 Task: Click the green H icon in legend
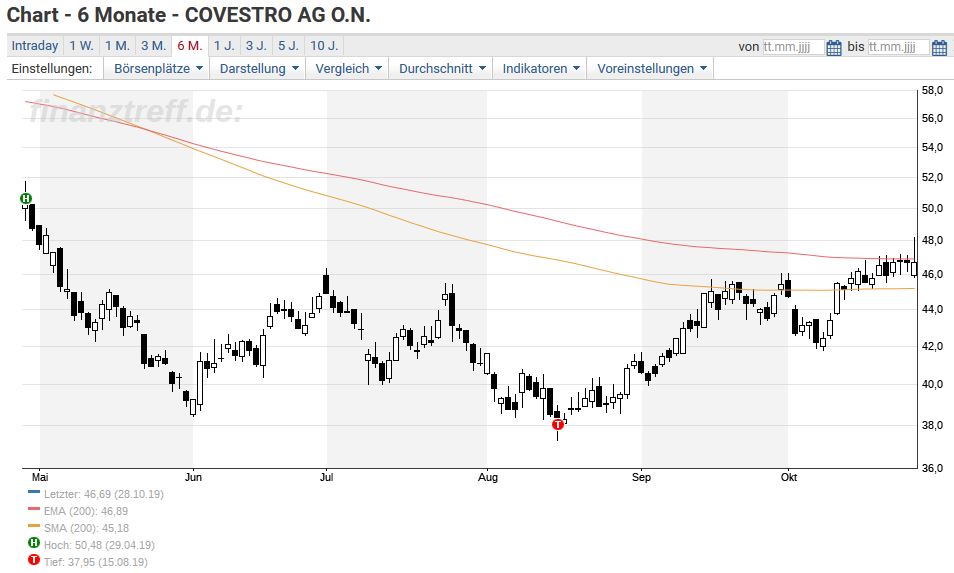(34, 543)
